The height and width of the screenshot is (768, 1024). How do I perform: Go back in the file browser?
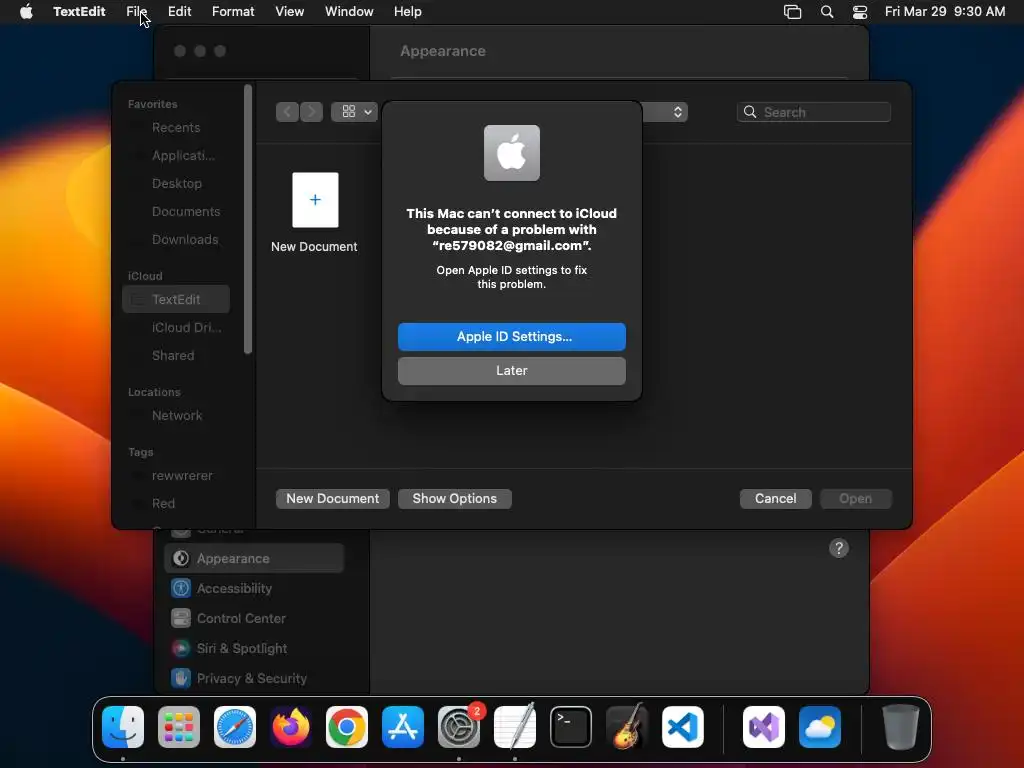pos(287,112)
